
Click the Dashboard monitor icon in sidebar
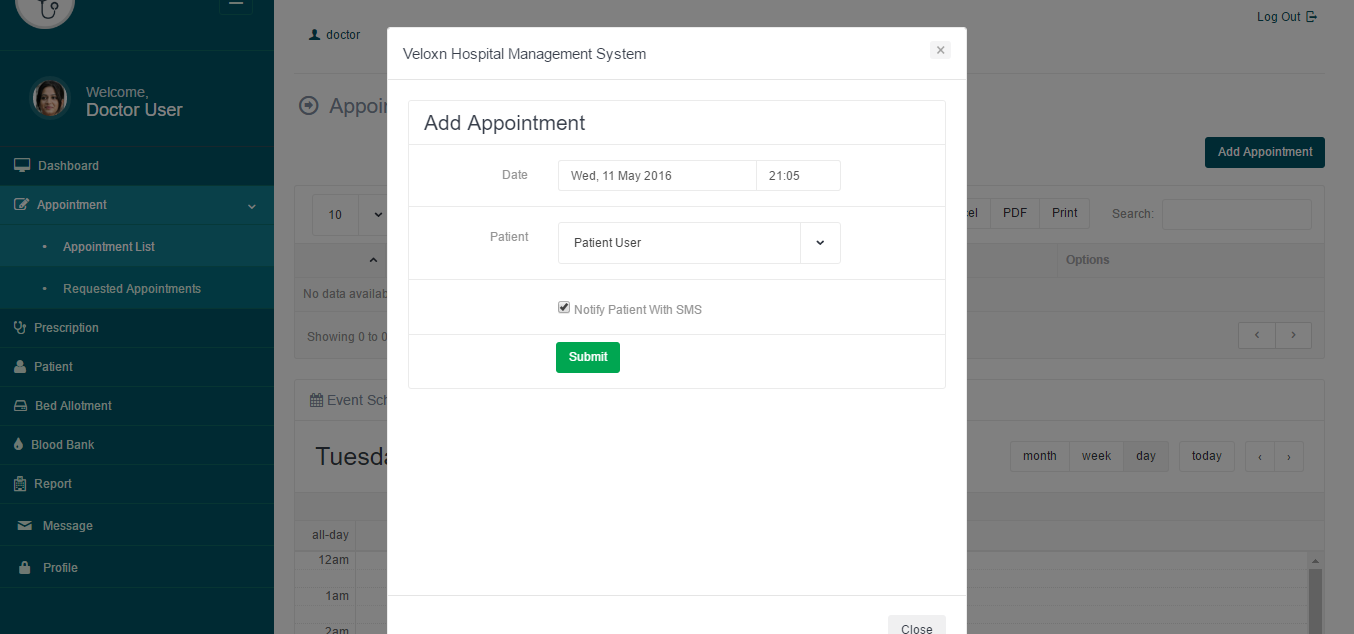(22, 165)
